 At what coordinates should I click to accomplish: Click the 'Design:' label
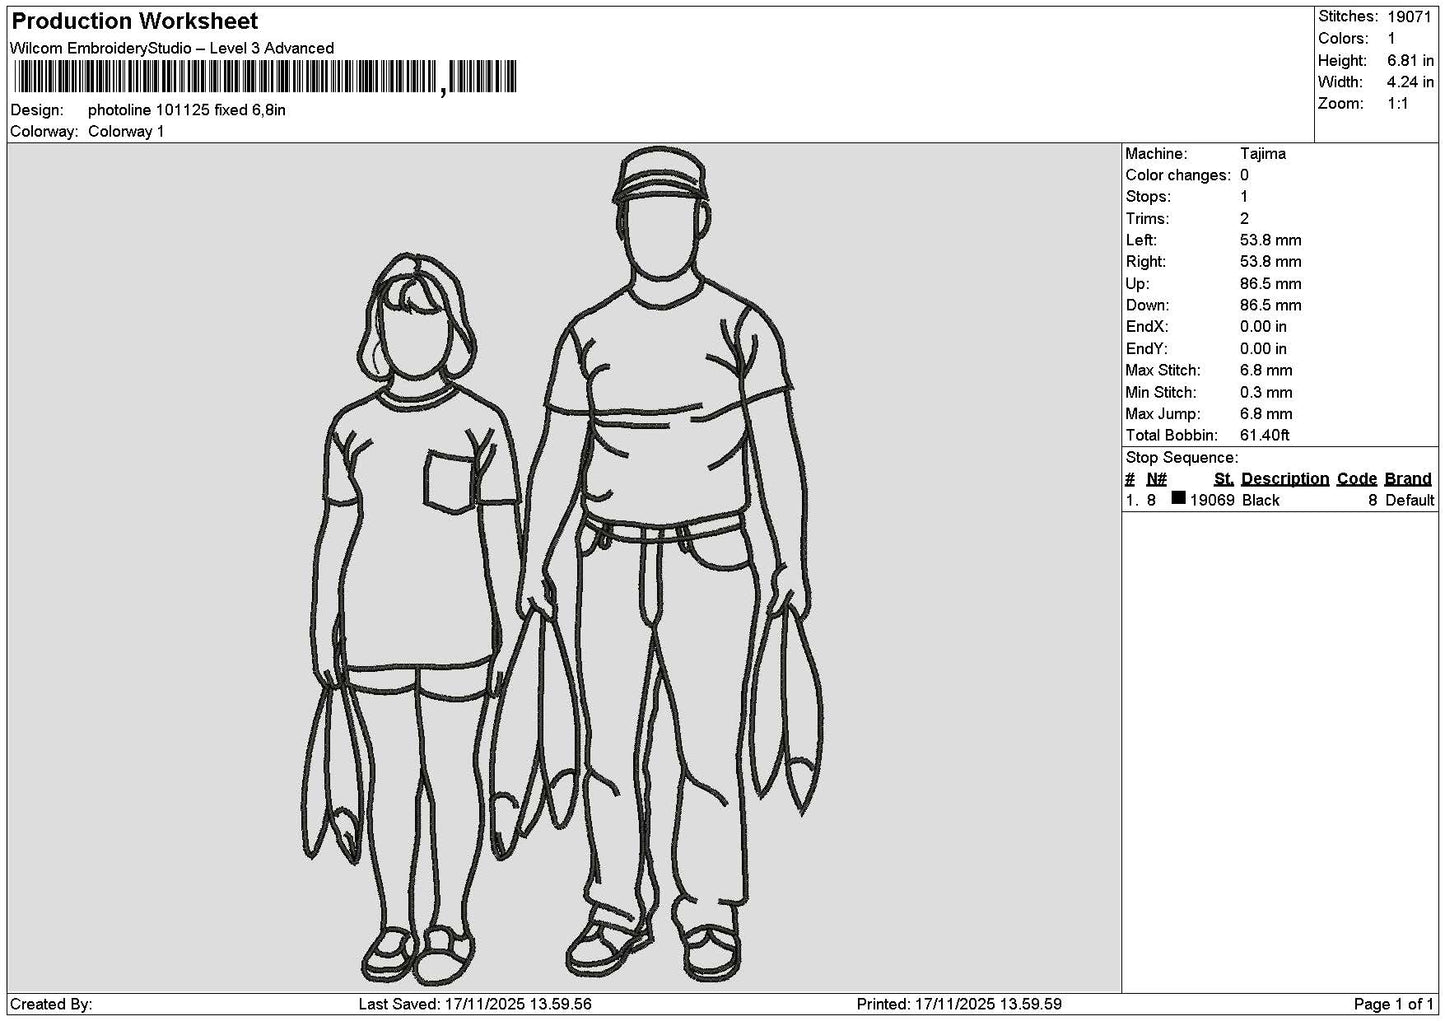37,110
